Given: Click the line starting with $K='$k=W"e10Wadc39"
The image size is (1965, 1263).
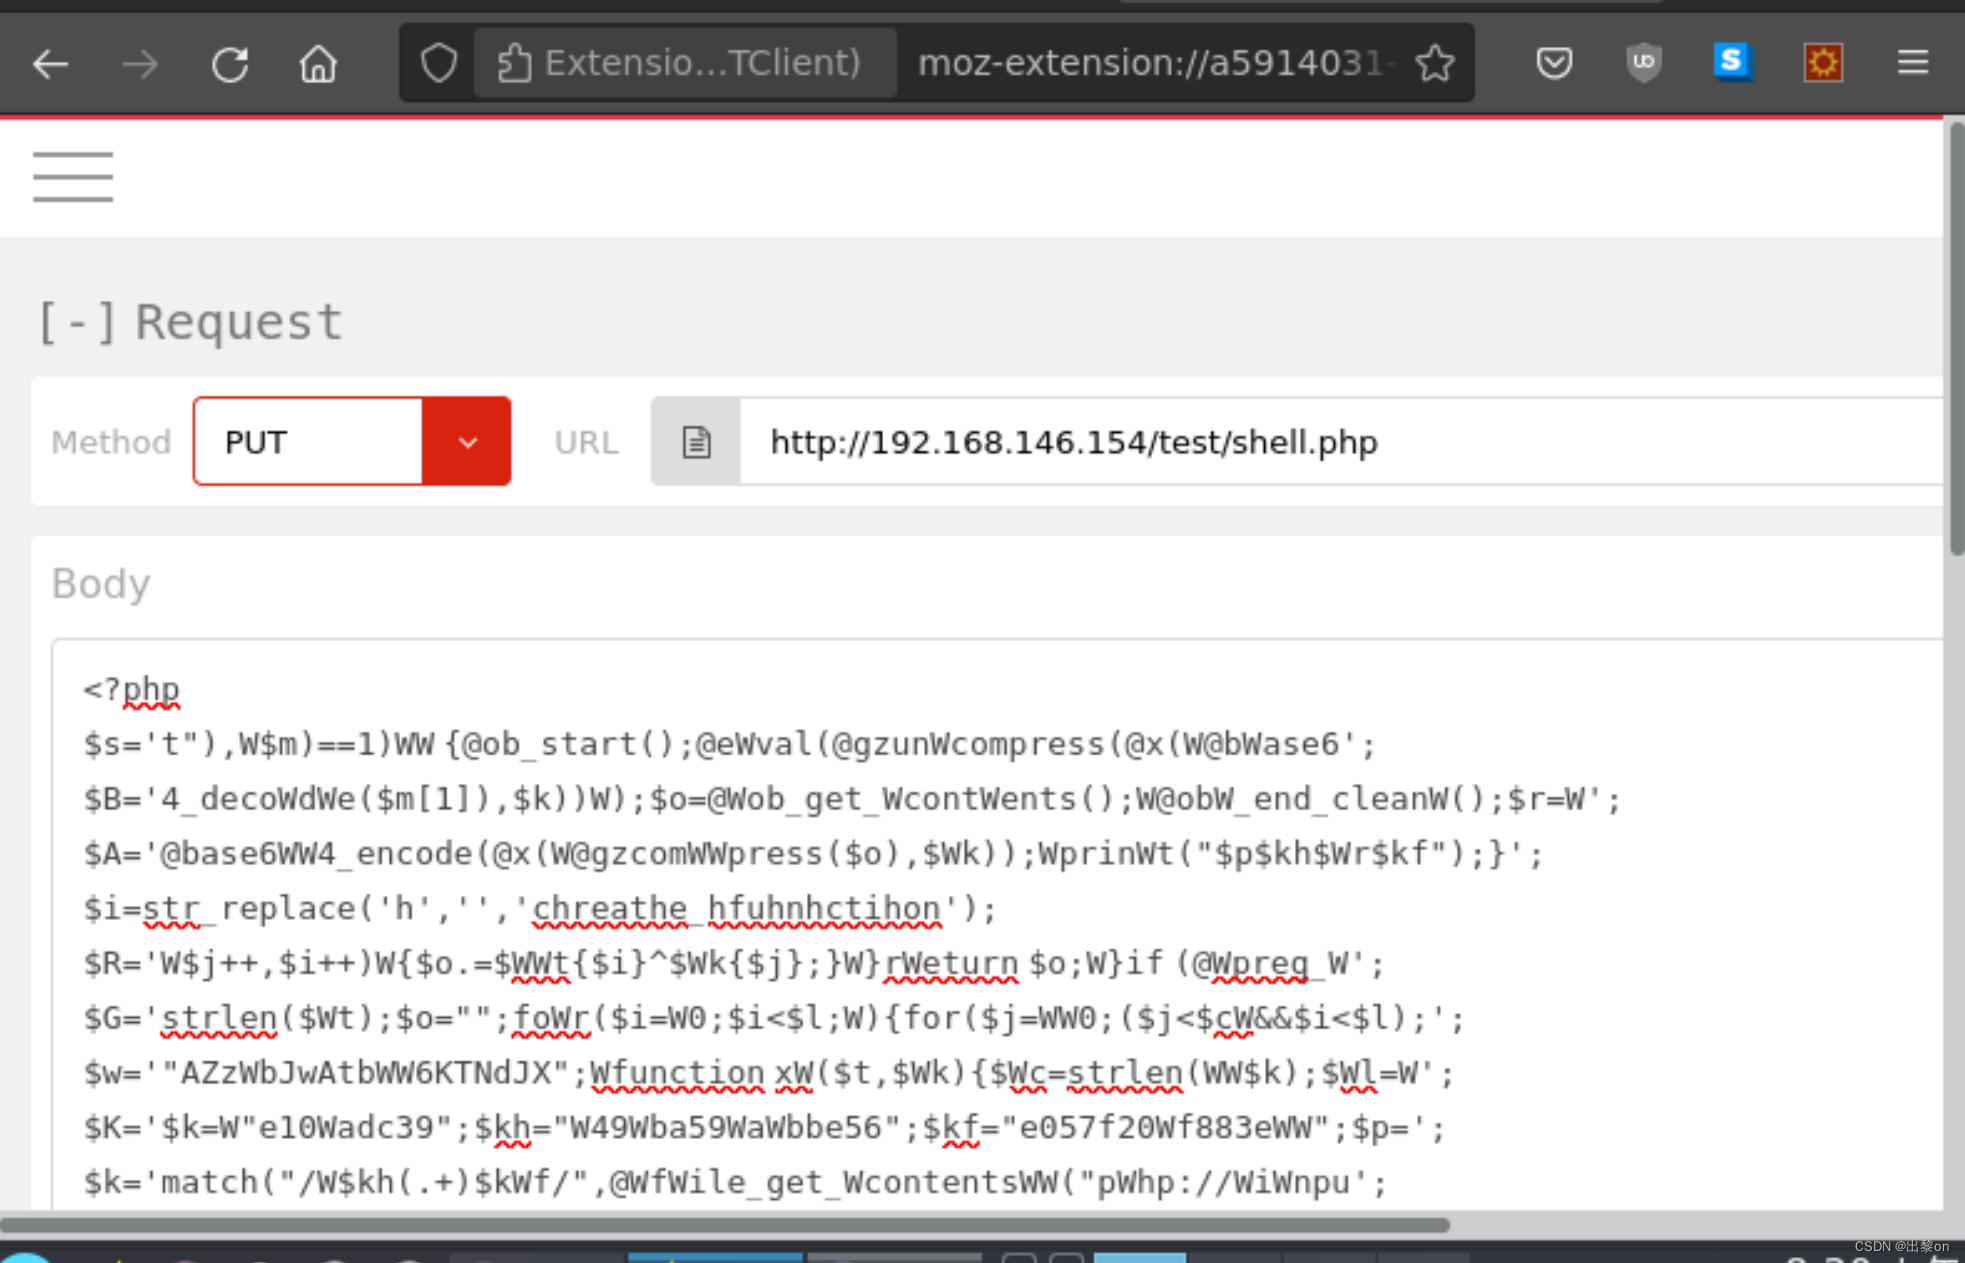Looking at the screenshot, I should pos(765,1128).
